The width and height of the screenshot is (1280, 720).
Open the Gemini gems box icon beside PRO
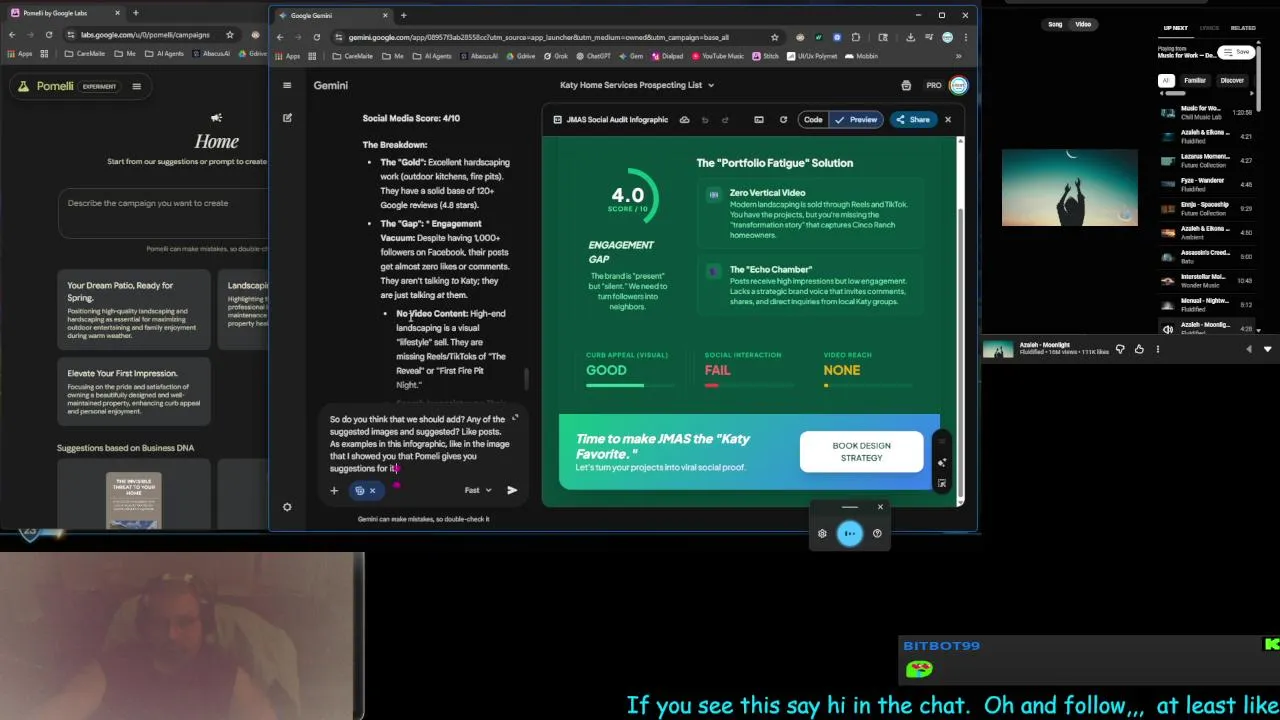pyautogui.click(x=906, y=85)
